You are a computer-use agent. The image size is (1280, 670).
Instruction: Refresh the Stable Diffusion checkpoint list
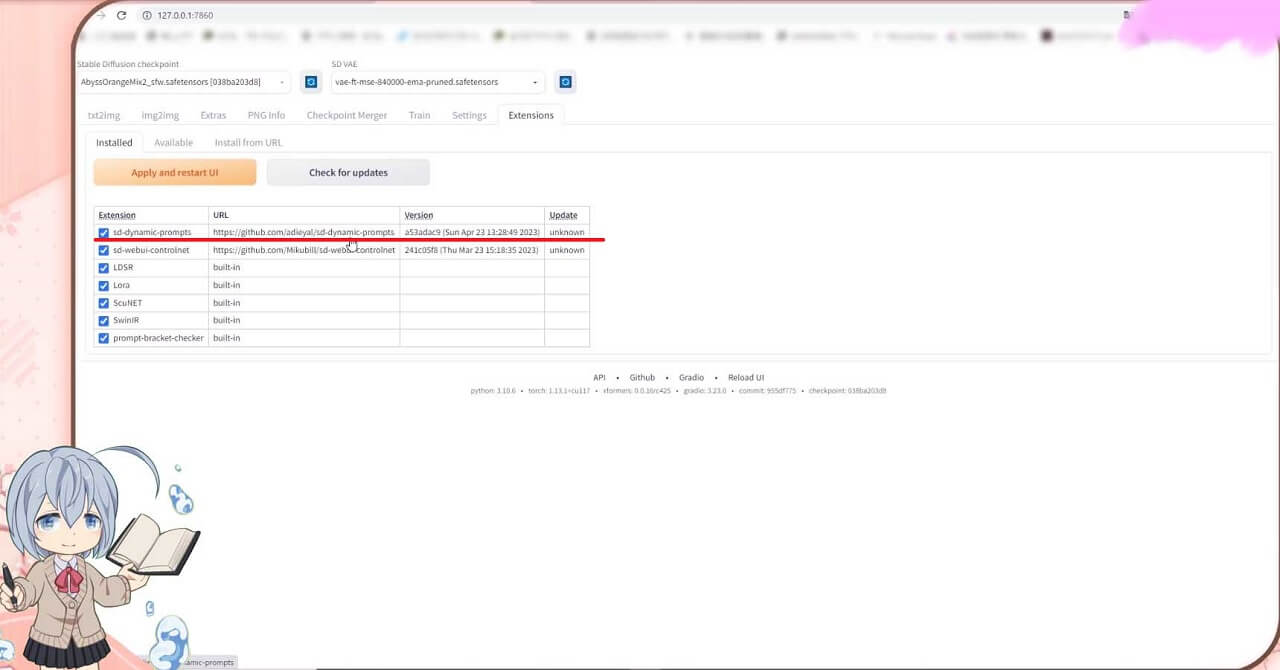coord(311,82)
